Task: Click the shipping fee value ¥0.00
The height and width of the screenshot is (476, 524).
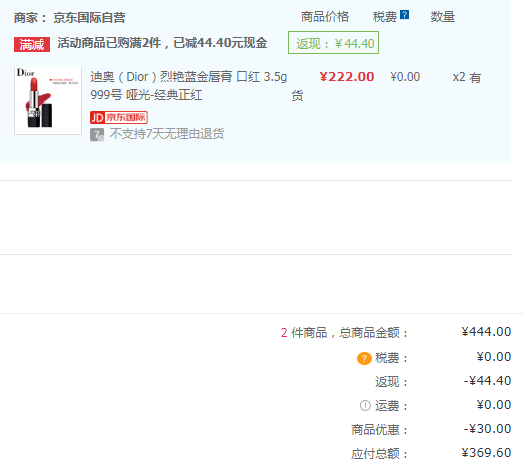Action: pos(494,405)
